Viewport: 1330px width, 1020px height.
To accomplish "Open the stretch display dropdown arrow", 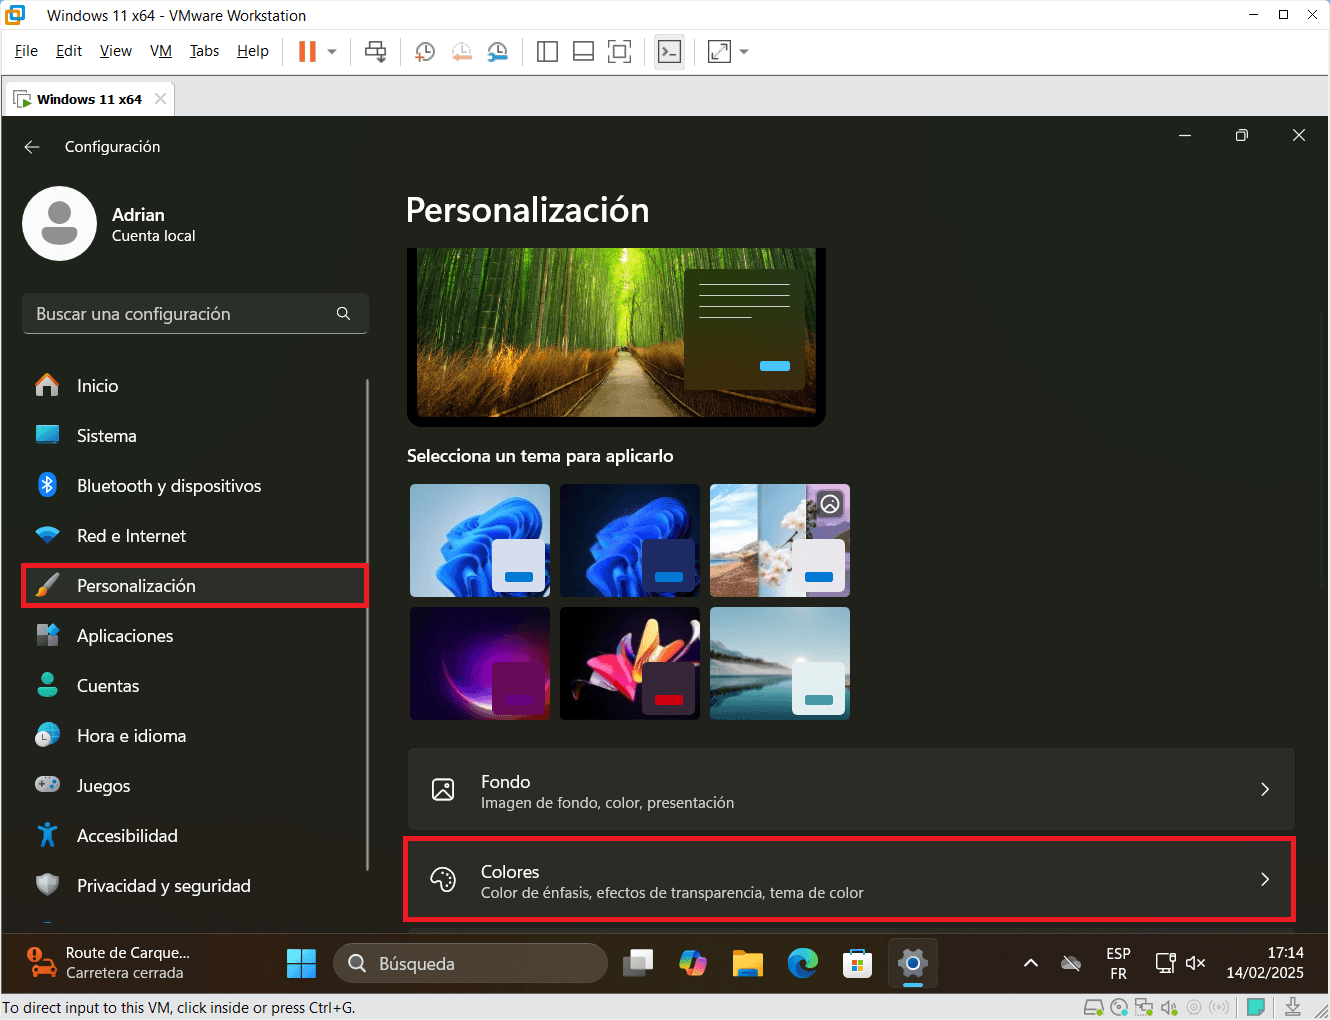I will click(x=744, y=51).
